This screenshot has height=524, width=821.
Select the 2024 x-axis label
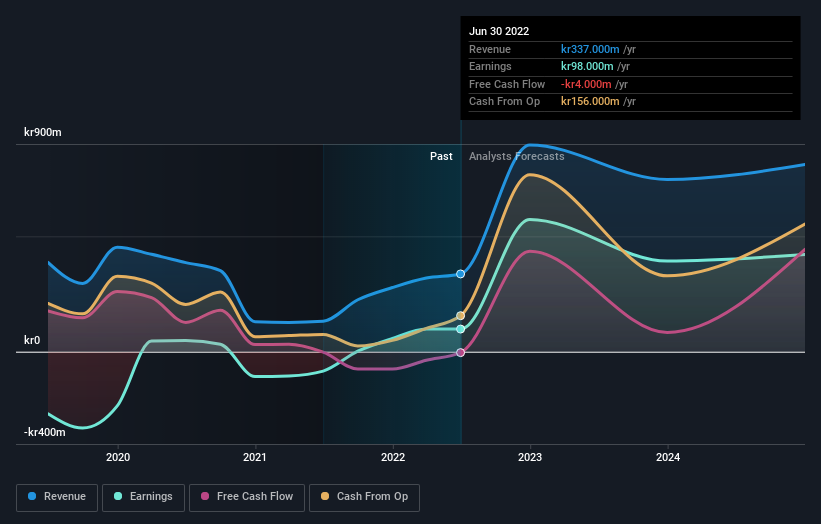click(668, 458)
